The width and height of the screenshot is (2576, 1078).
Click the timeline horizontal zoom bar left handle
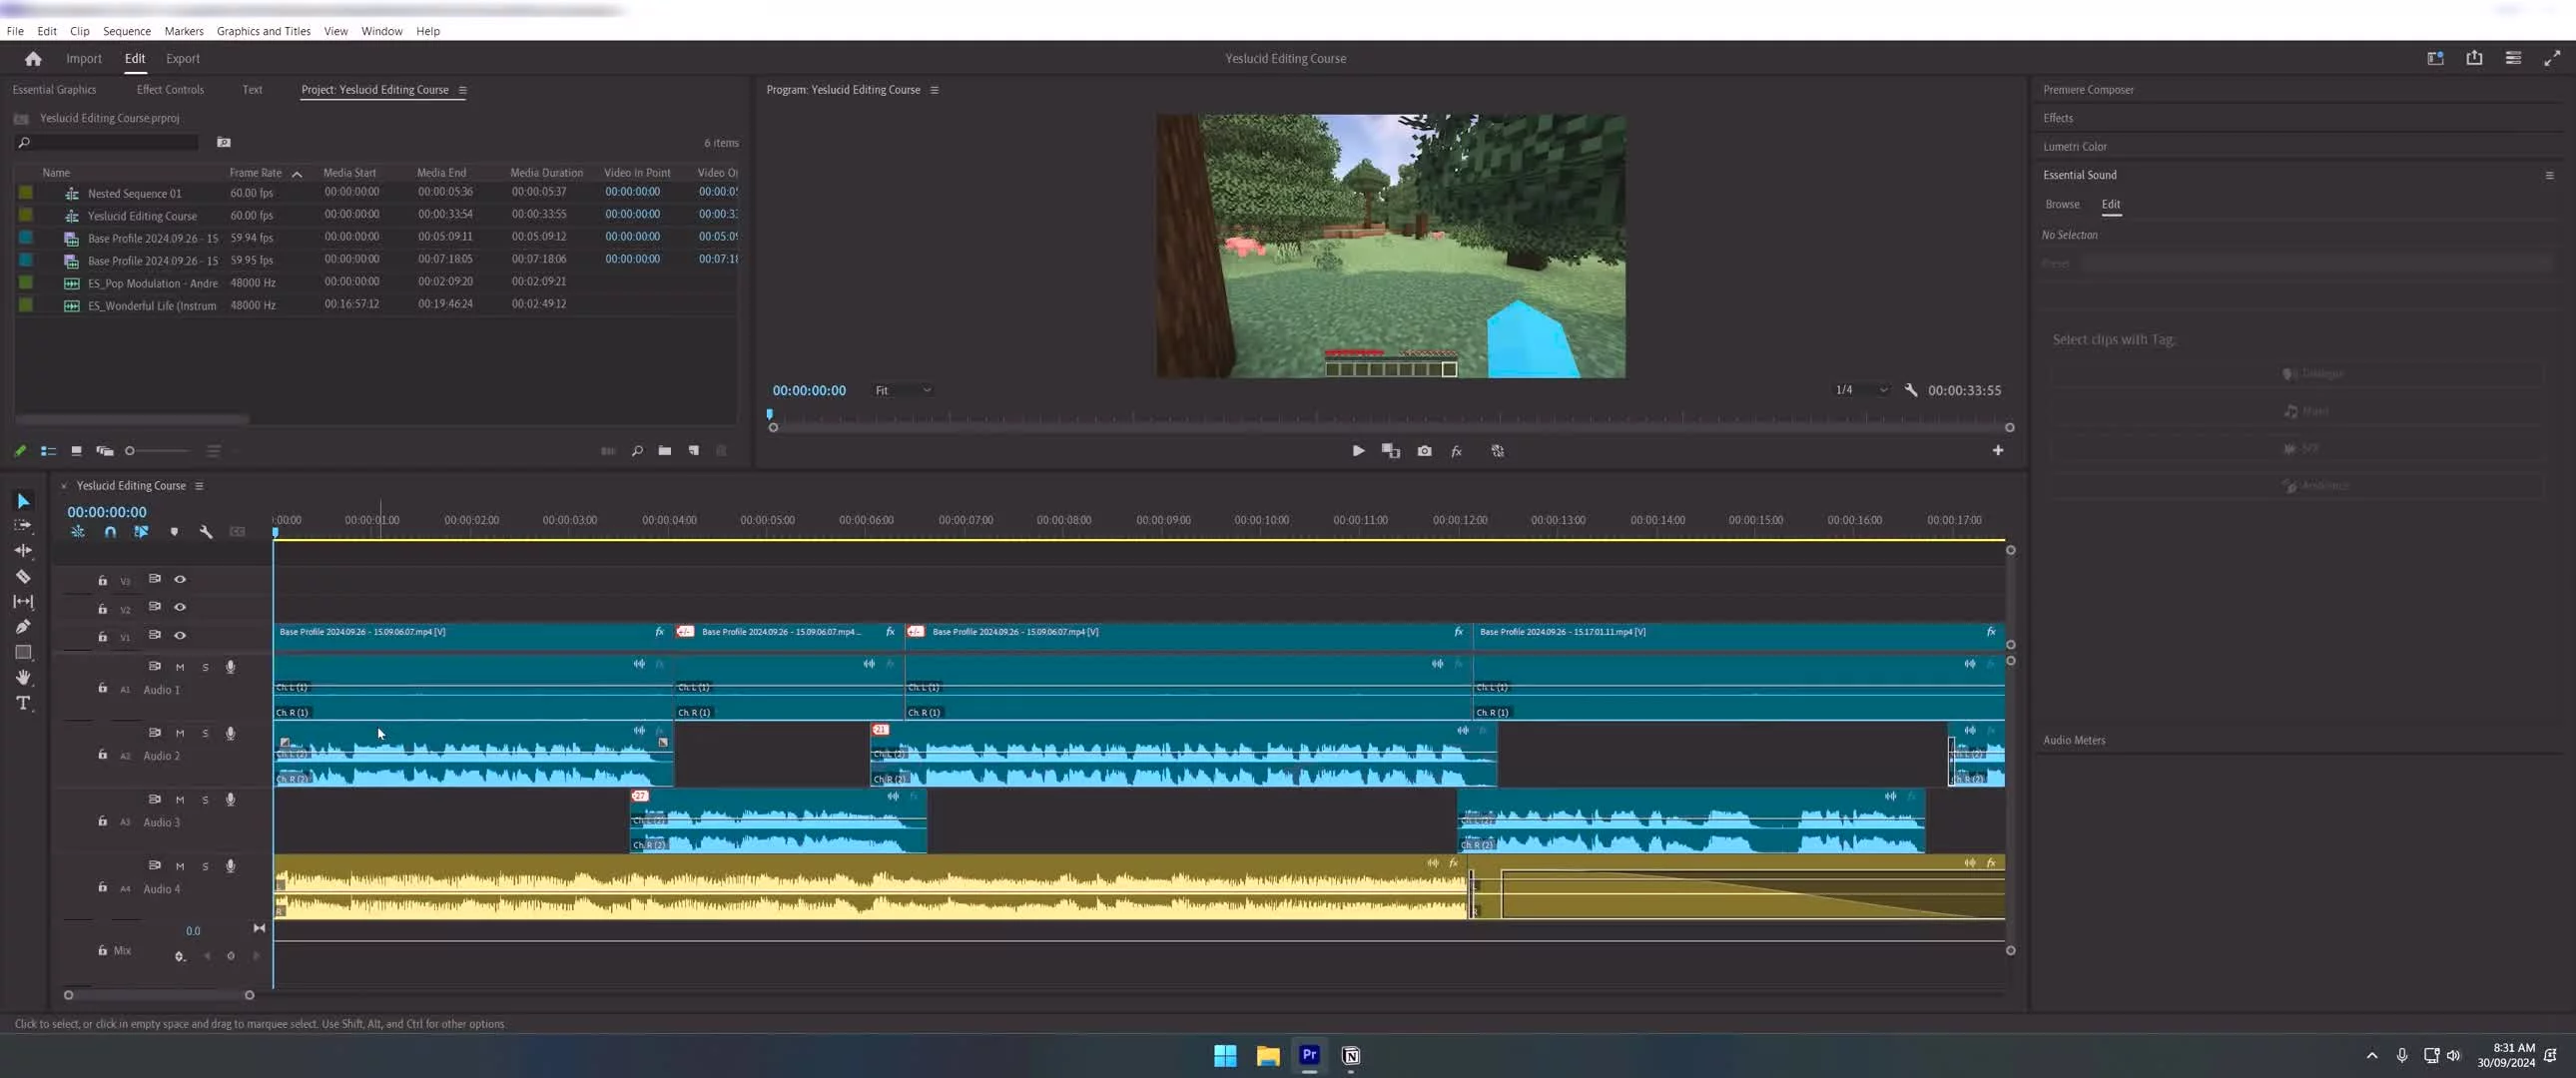(68, 995)
